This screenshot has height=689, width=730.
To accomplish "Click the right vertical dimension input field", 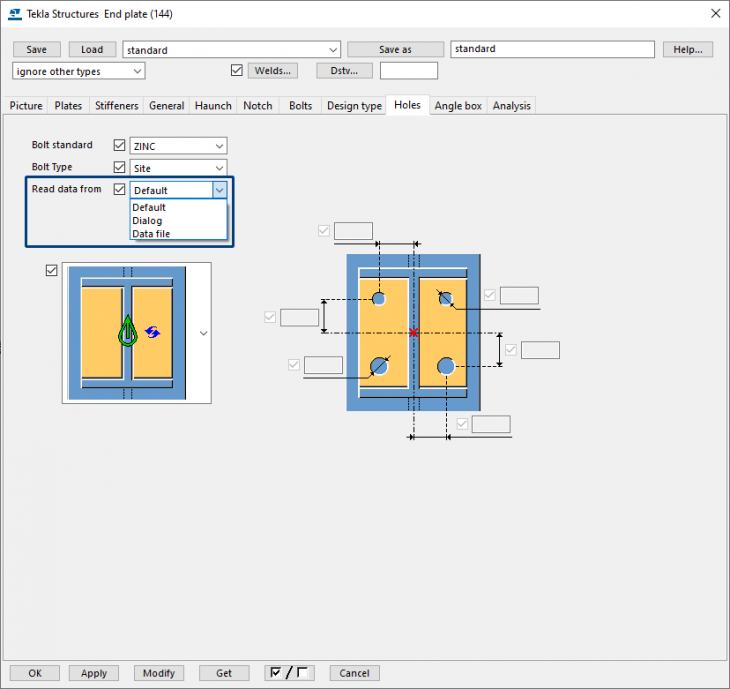I will point(540,350).
